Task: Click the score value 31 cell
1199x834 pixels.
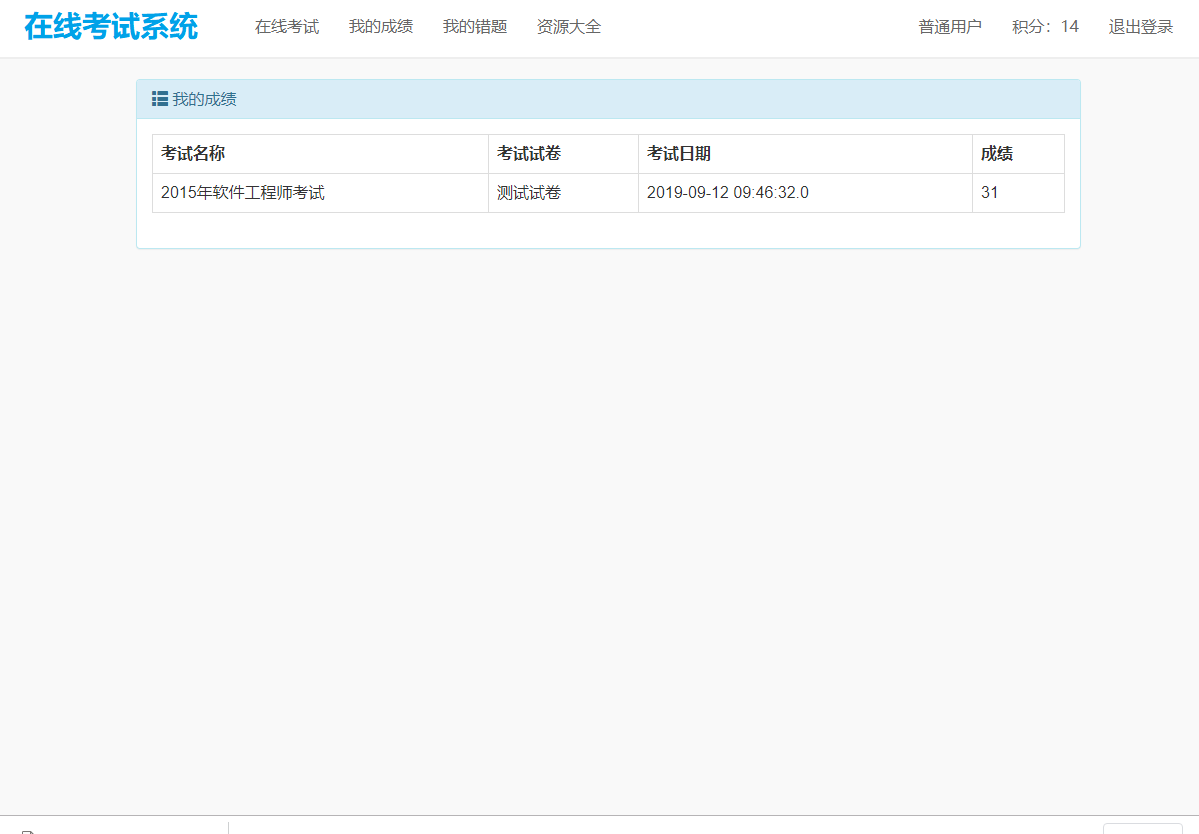Action: [x=990, y=193]
